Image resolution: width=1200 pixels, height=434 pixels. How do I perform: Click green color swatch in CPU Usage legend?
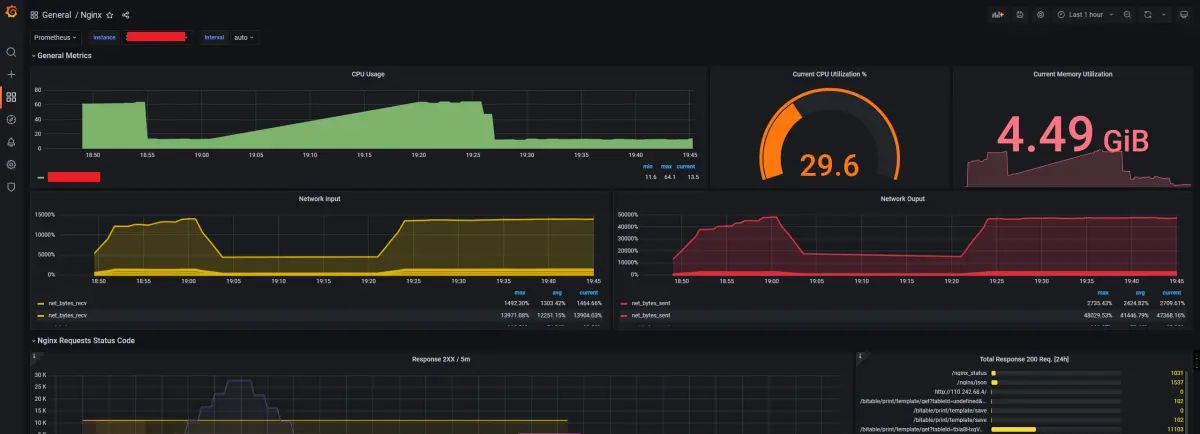pyautogui.click(x=40, y=177)
